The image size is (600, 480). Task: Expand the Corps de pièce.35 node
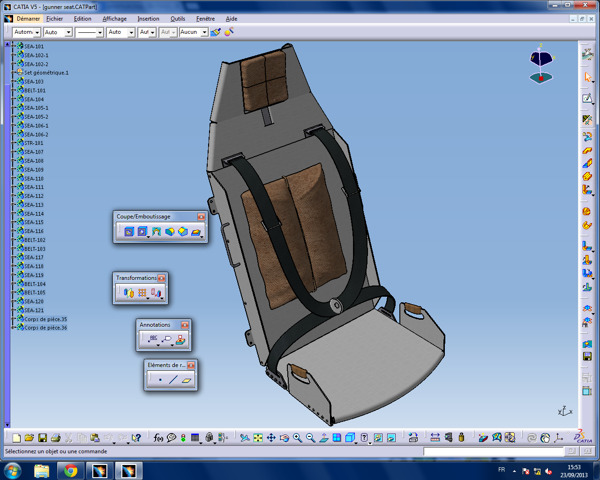click(x=13, y=319)
